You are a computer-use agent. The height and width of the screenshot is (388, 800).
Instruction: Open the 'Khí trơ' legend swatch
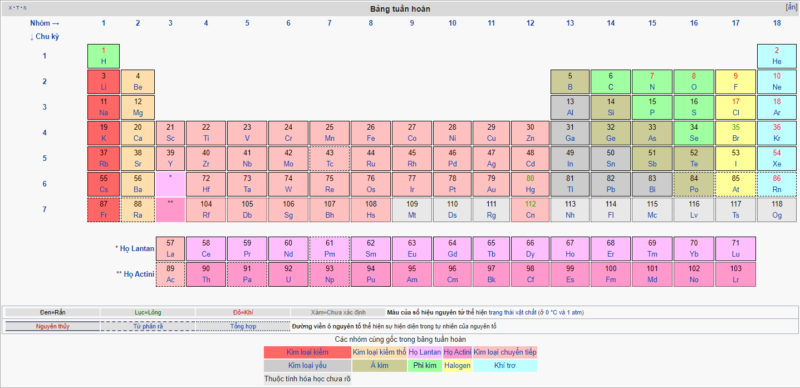click(x=505, y=366)
